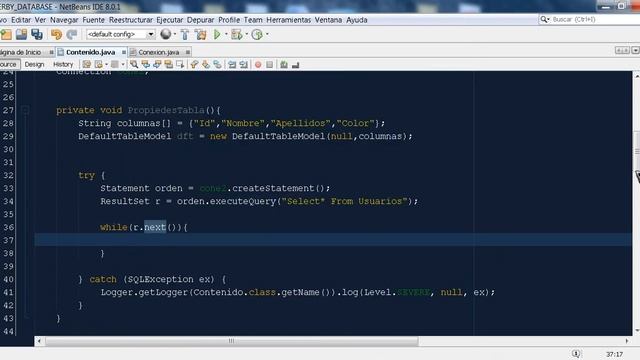The height and width of the screenshot is (360, 640).
Task: Find the next occurrence
Action: (x=157, y=64)
